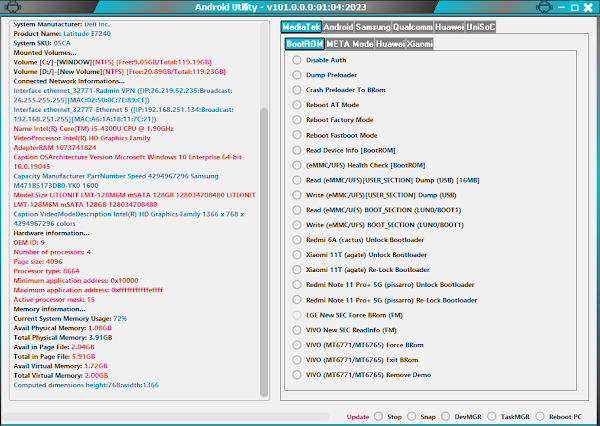Image resolution: width=600 pixels, height=426 pixels.
Task: Select VIVO New SEC ReadInfo (FM)
Action: (x=297, y=330)
